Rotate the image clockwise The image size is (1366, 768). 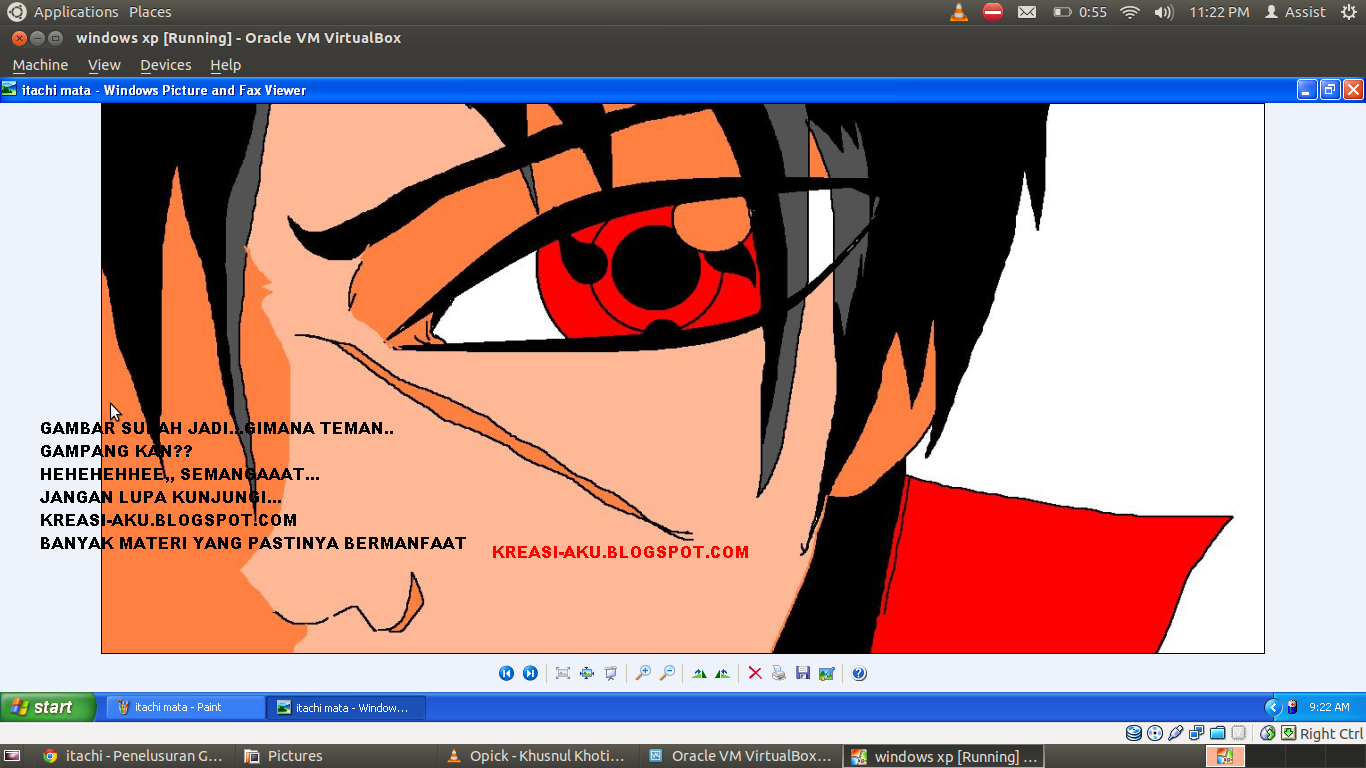(x=699, y=673)
